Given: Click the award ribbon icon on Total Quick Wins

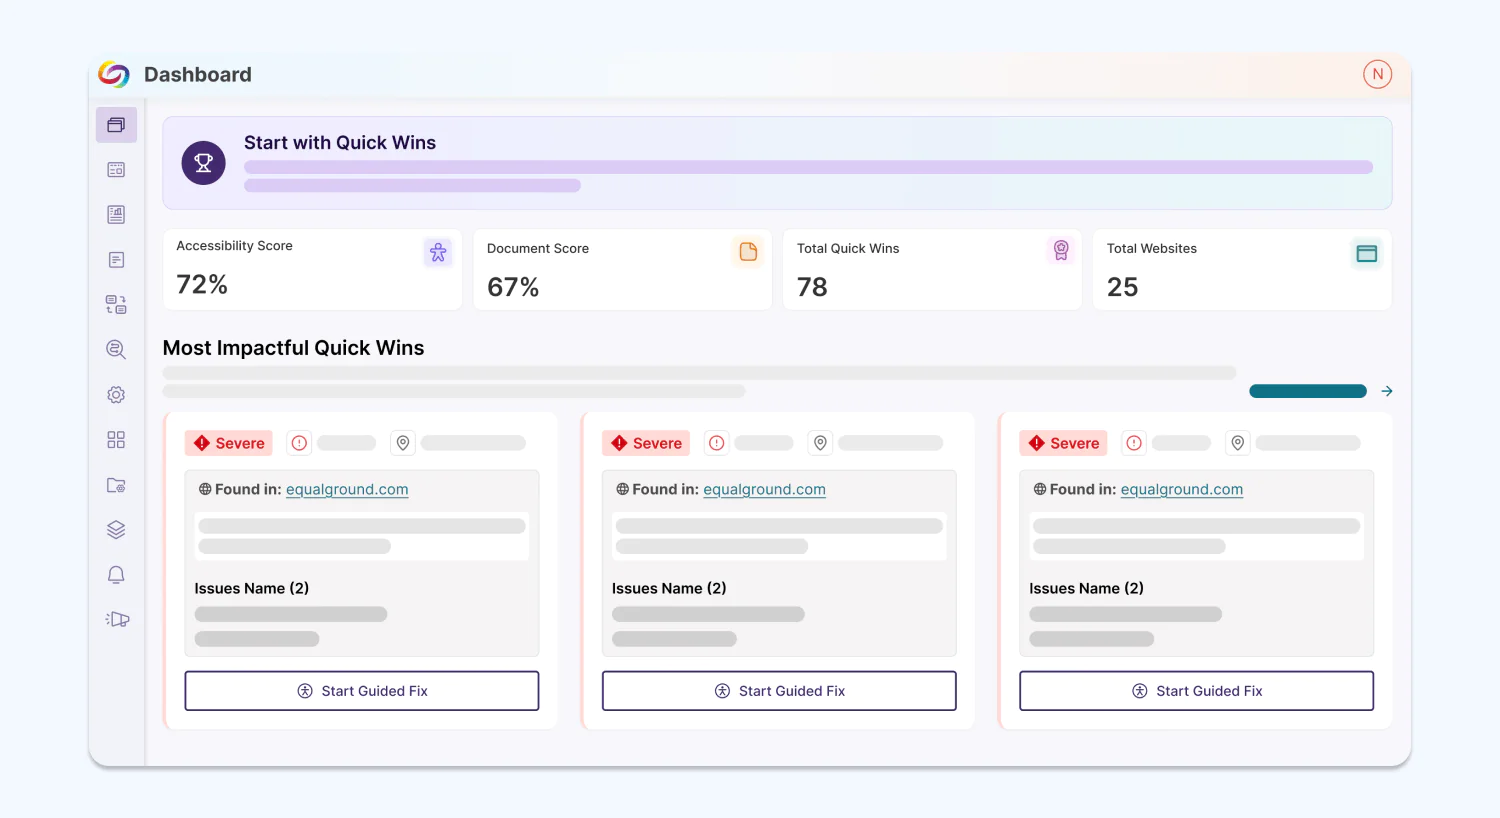Looking at the screenshot, I should (x=1061, y=250).
